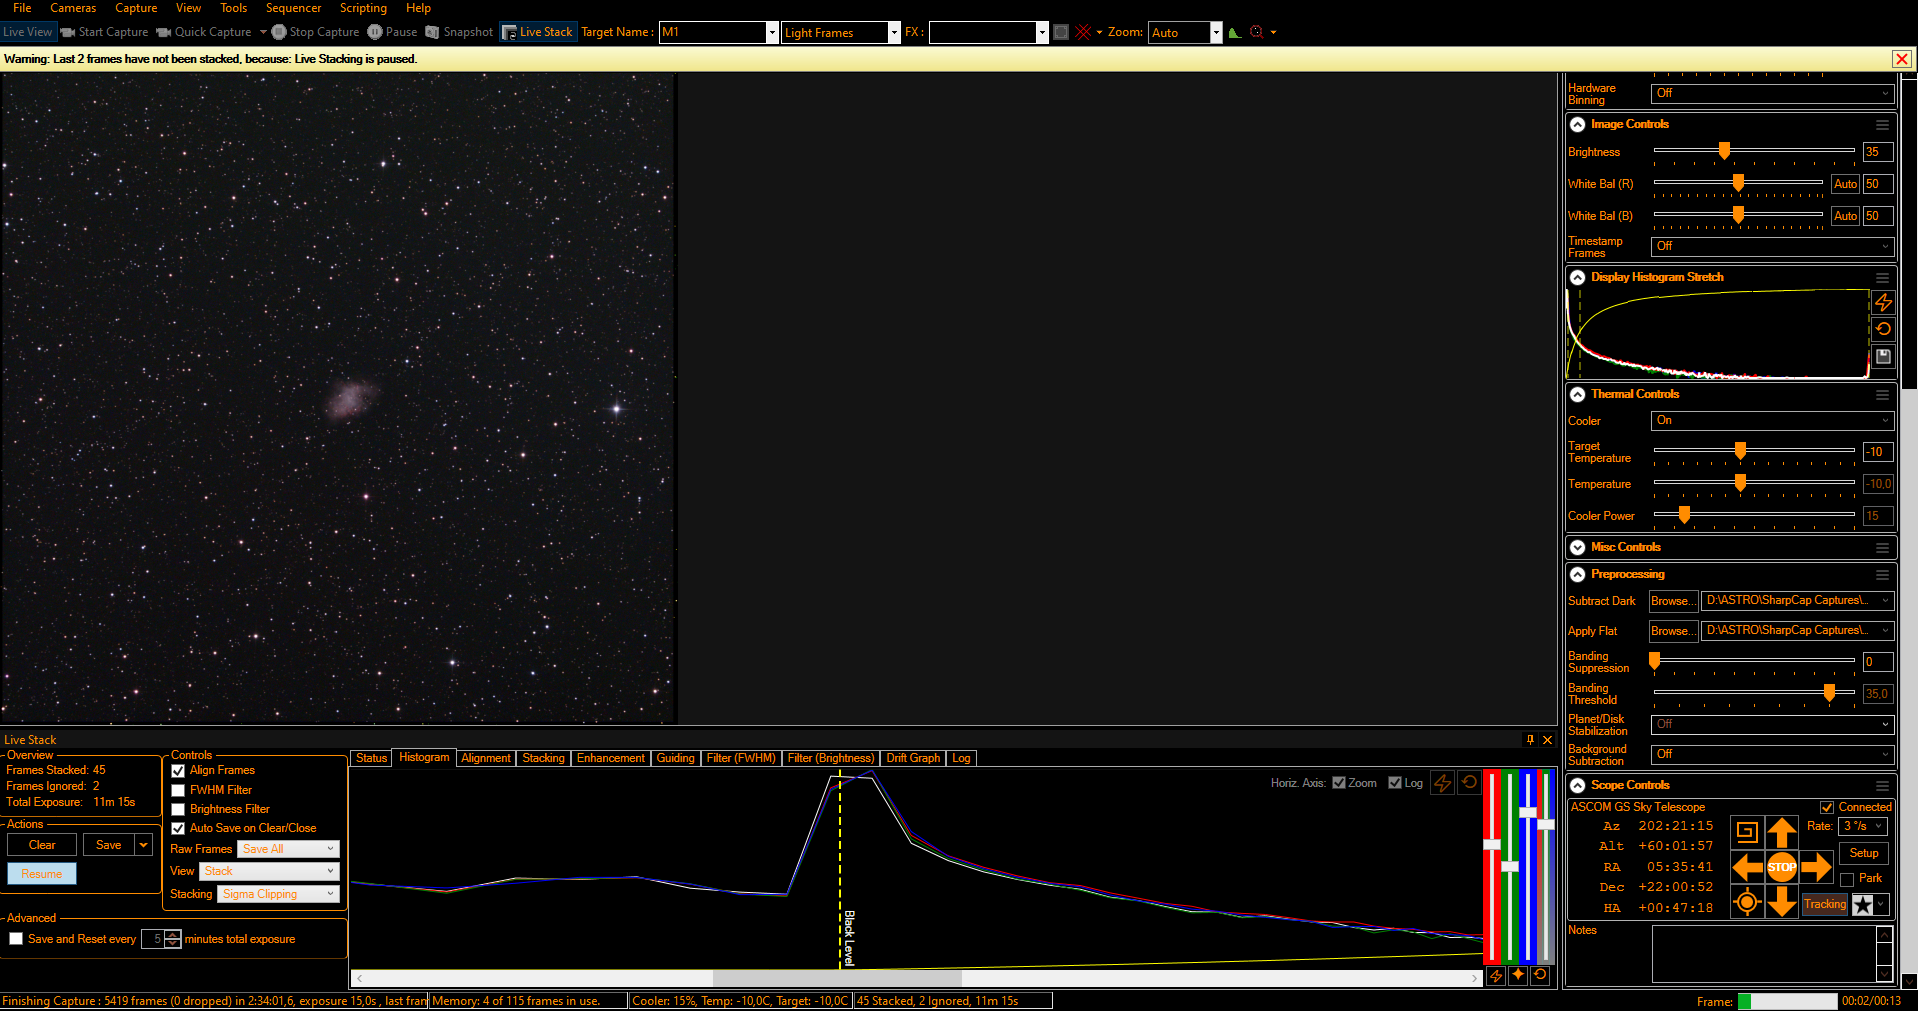Image resolution: width=1918 pixels, height=1011 pixels.
Task: Open the Cooler On dropdown
Action: pos(1772,420)
